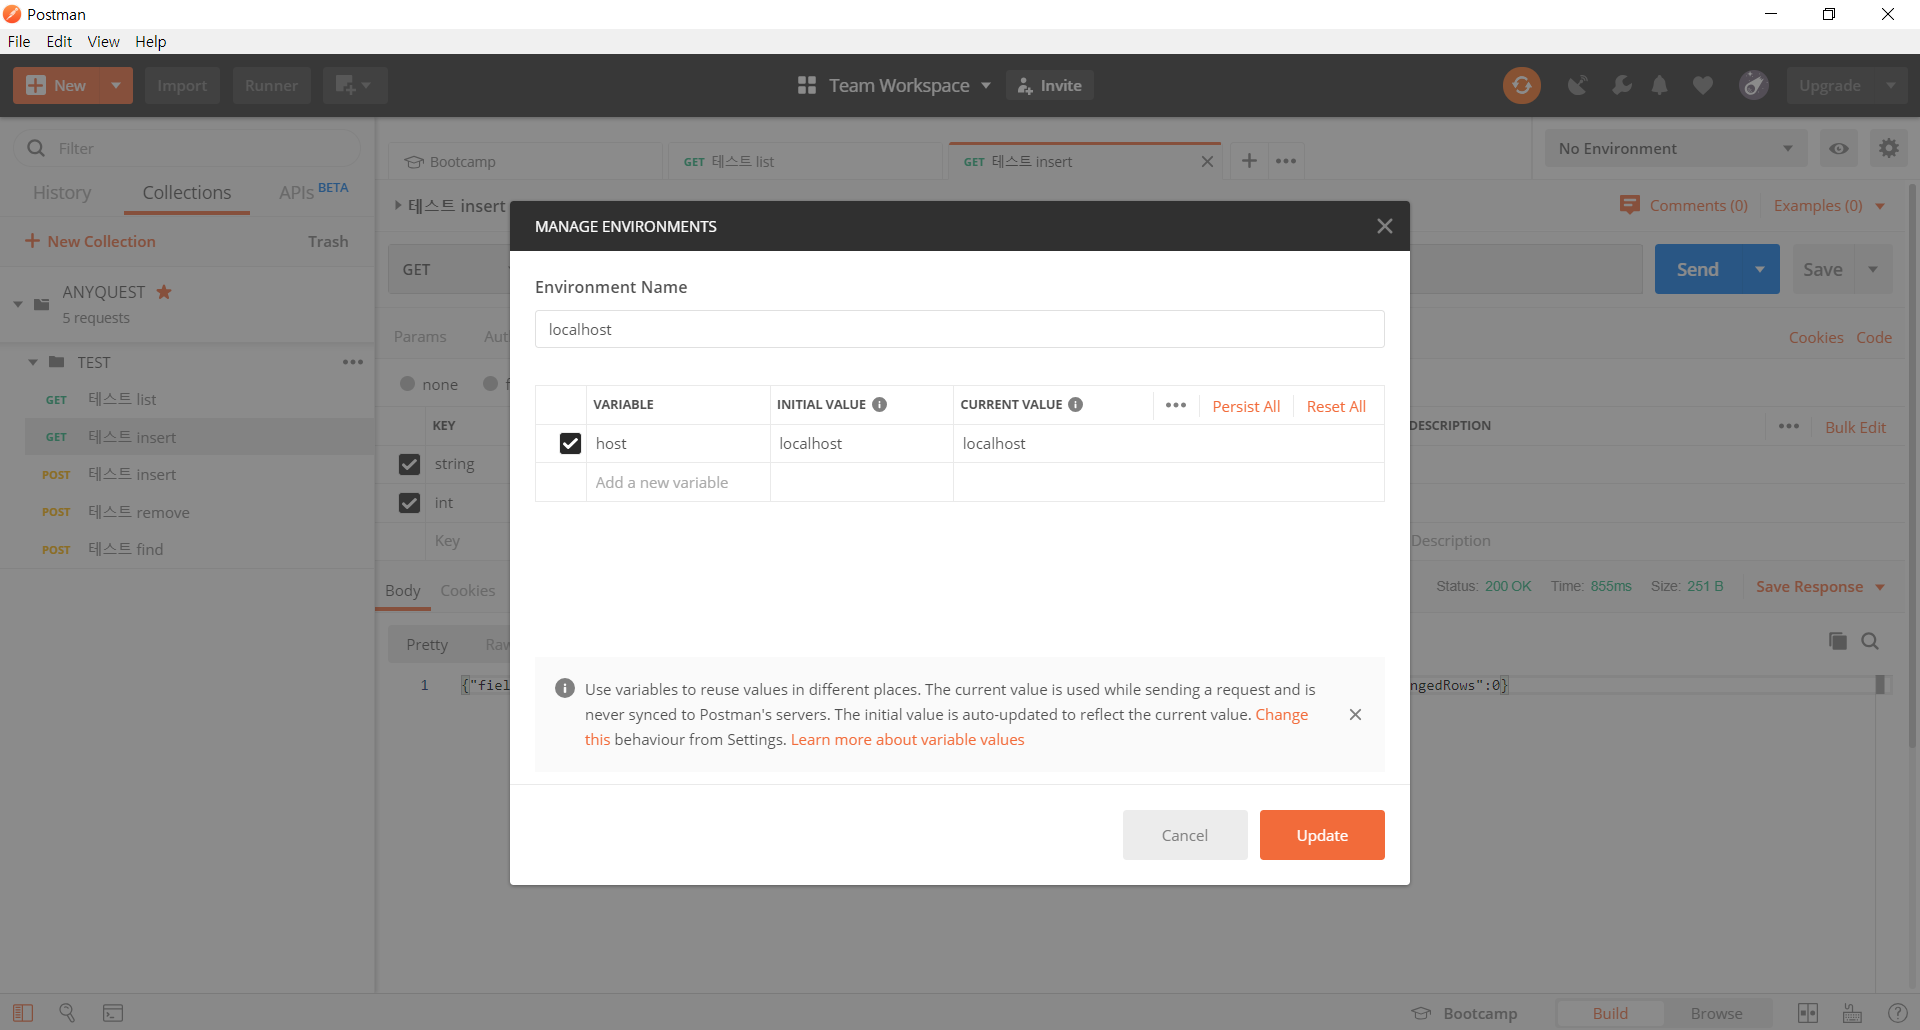Click the Upgrade button
1920x1030 pixels.
(x=1830, y=85)
